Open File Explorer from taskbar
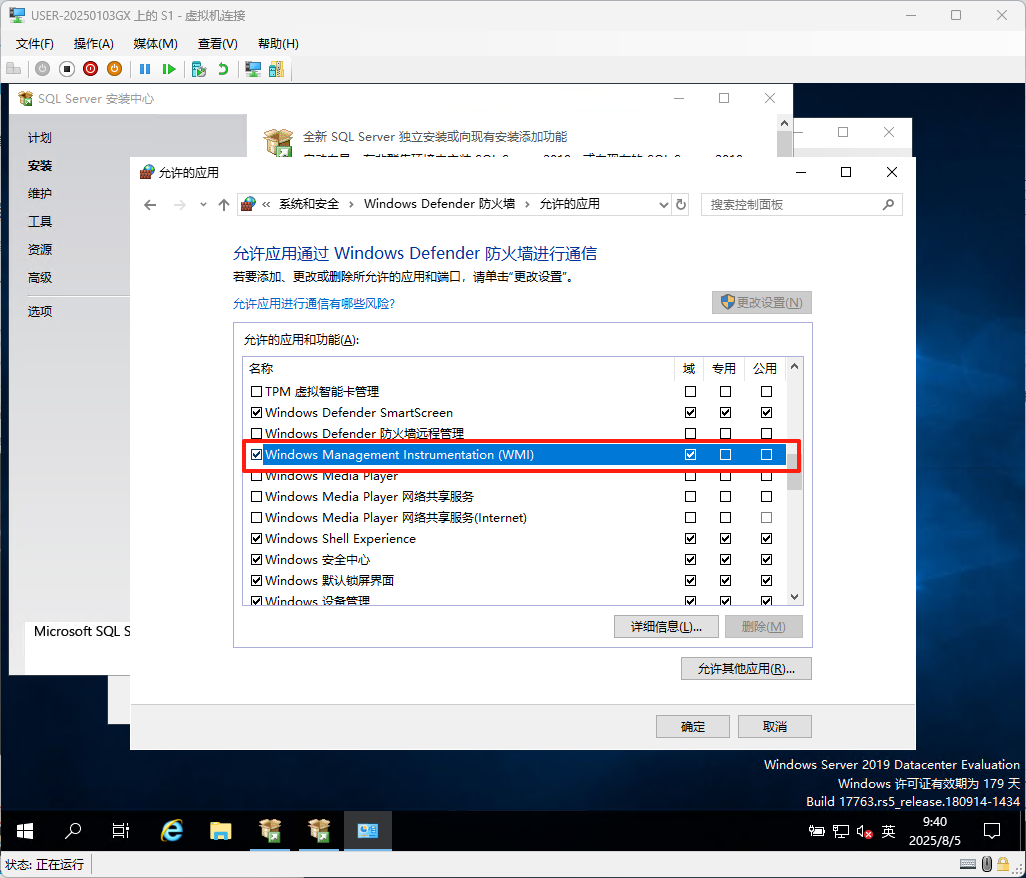This screenshot has width=1026, height=878. point(221,831)
